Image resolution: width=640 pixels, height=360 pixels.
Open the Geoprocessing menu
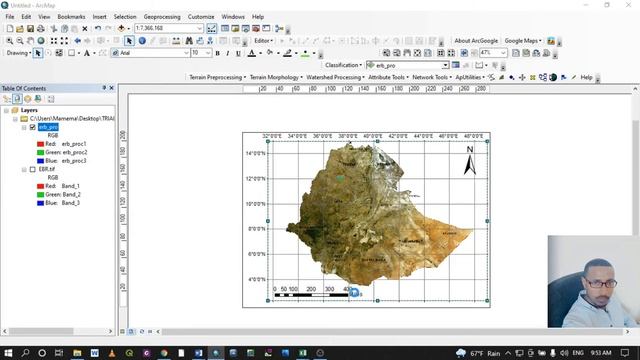(162, 17)
